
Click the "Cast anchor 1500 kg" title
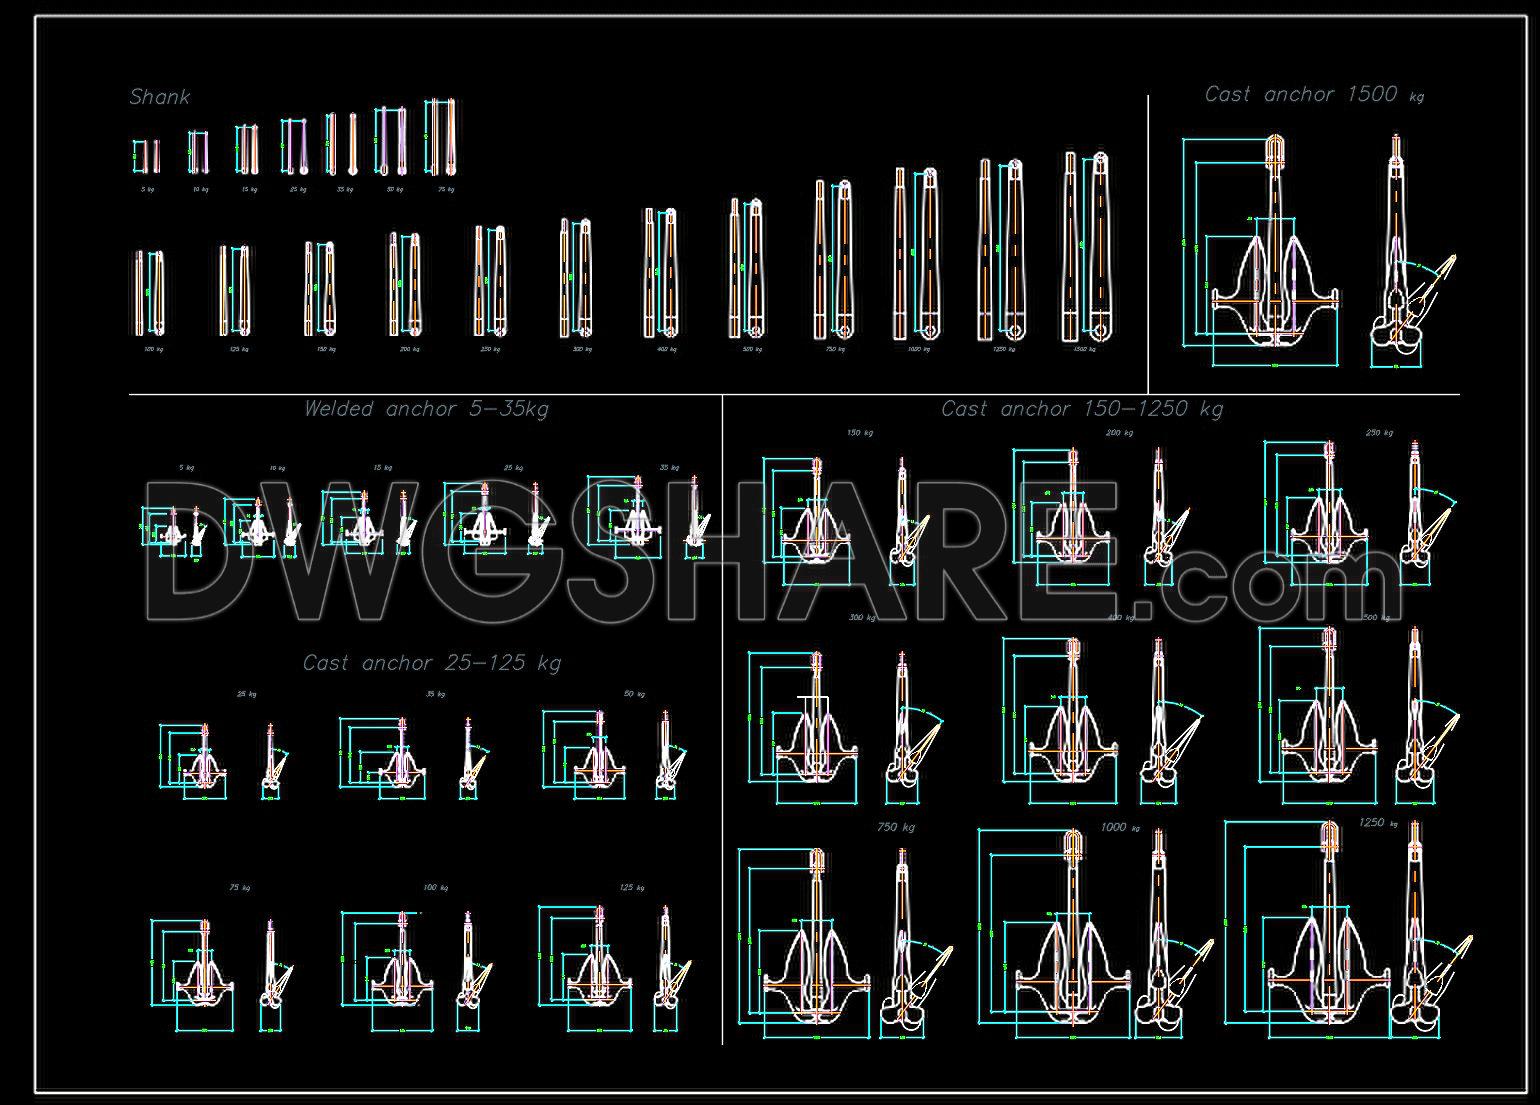coord(1313,95)
